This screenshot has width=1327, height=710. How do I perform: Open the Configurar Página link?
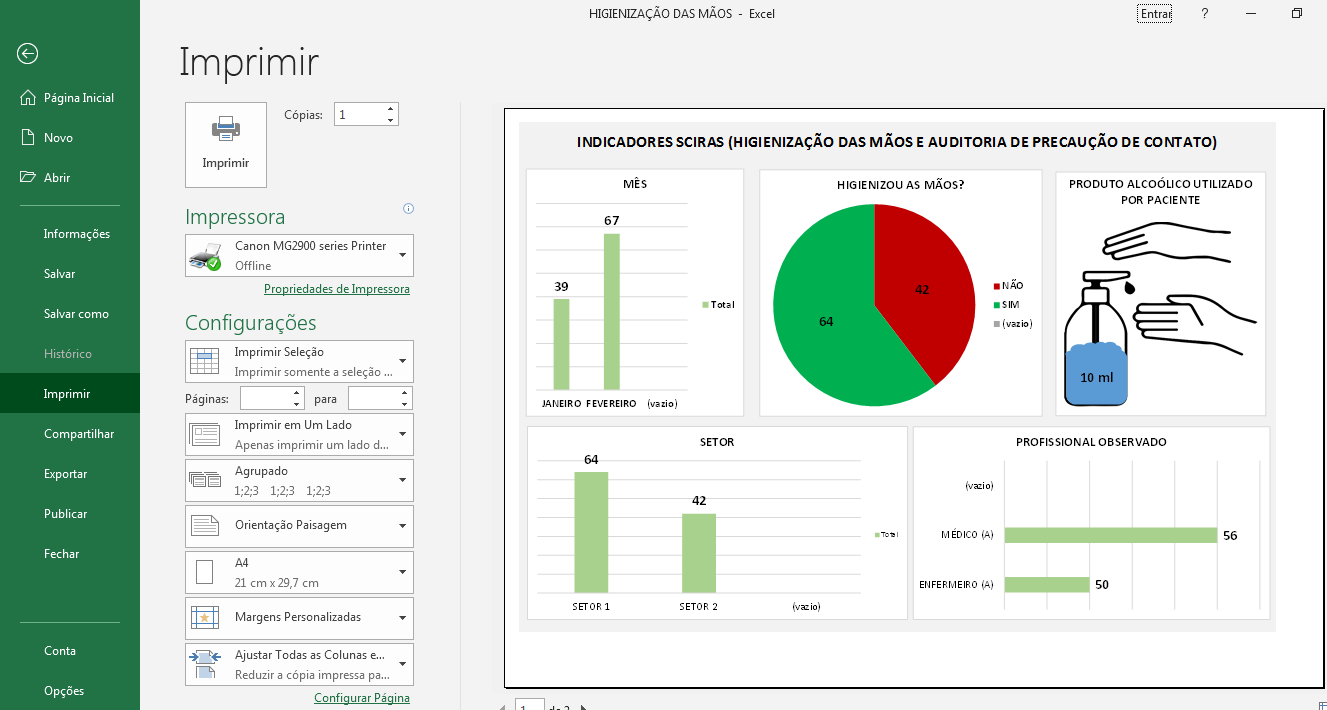tap(362, 697)
